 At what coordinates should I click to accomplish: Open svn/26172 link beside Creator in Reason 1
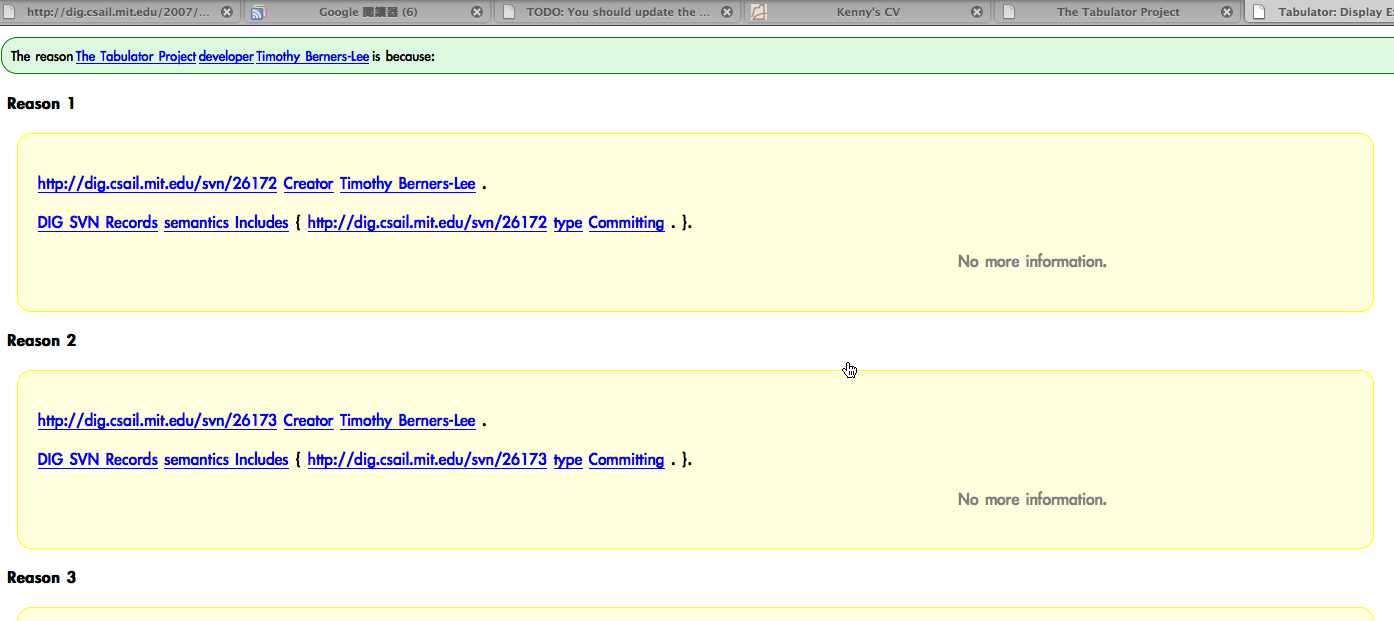157,184
